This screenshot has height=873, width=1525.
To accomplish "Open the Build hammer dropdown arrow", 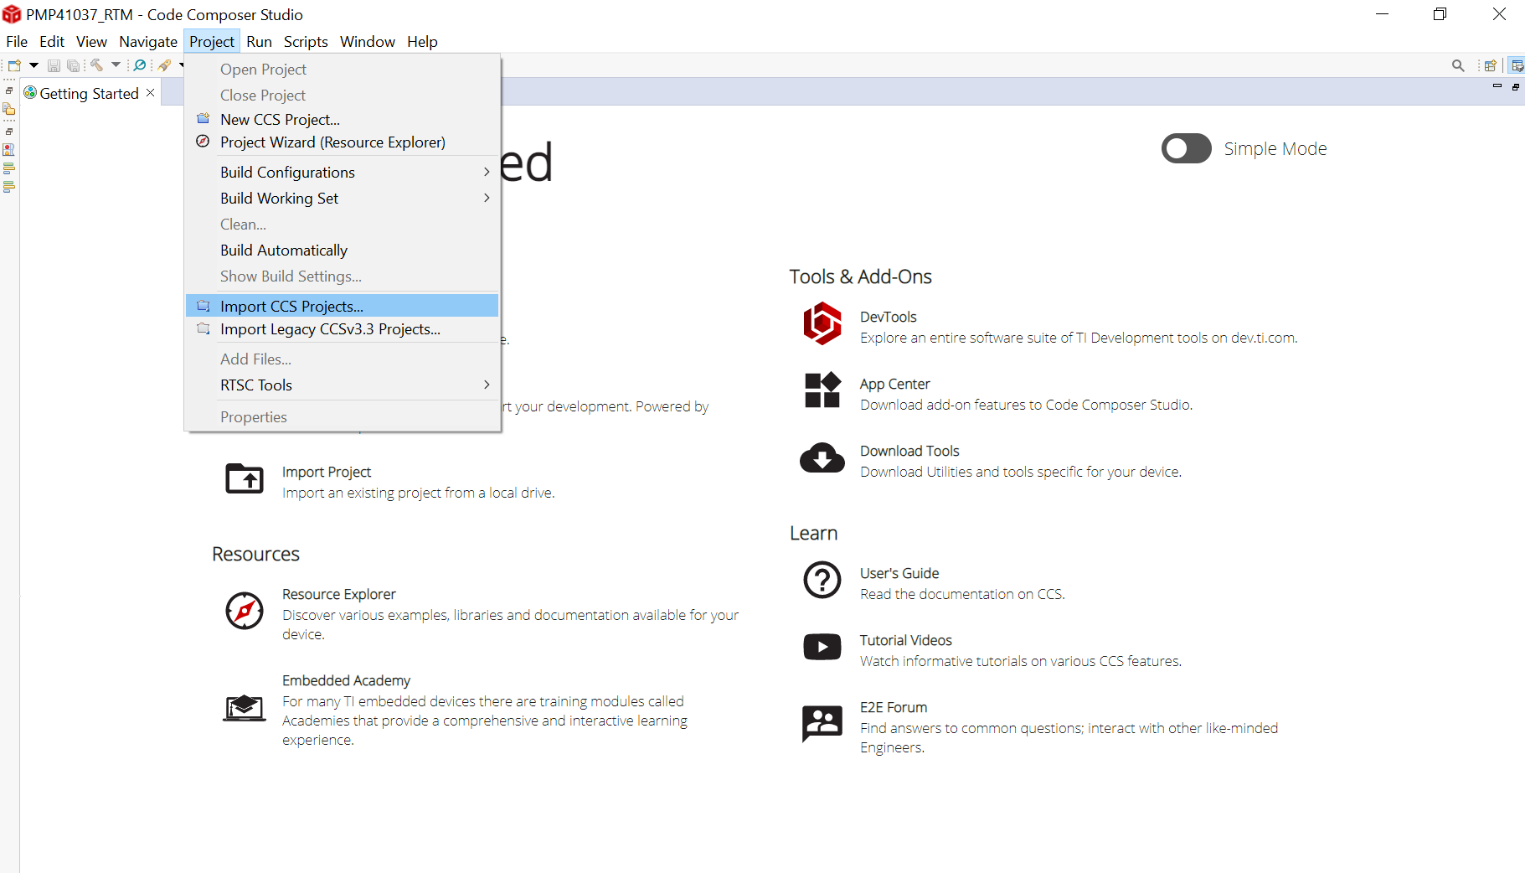I will 116,65.
